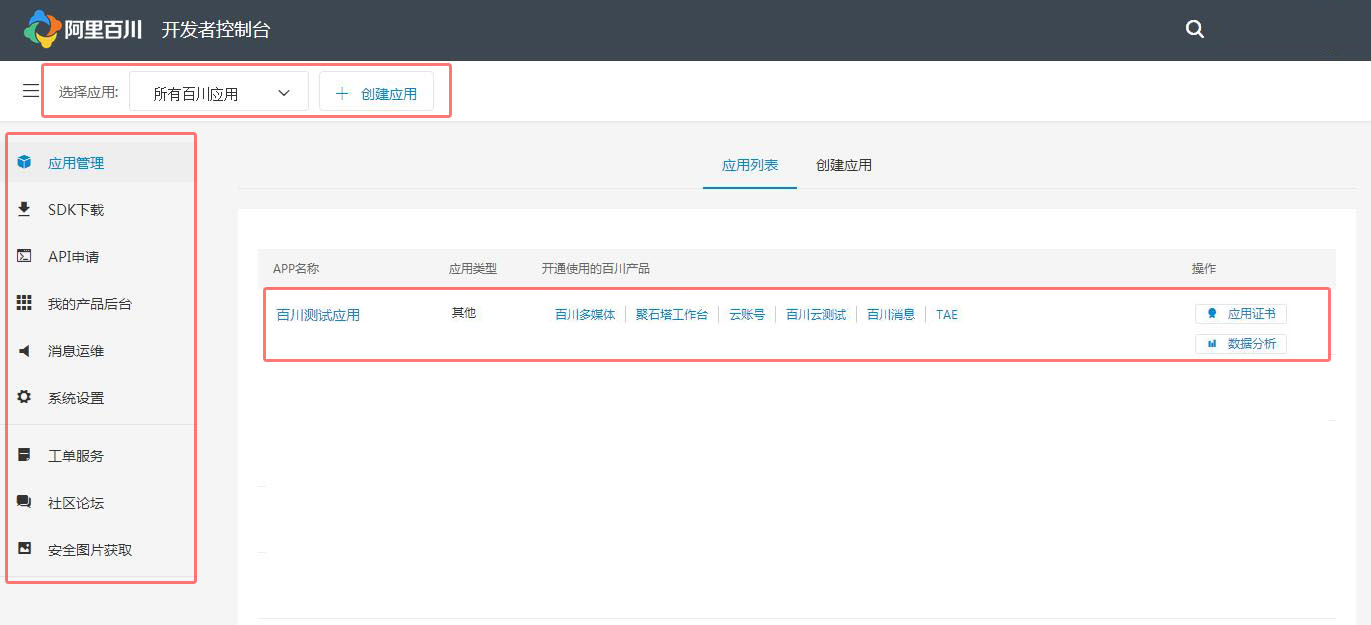Click the gear icon for 系统设置
This screenshot has height=625, width=1371.
[24, 397]
